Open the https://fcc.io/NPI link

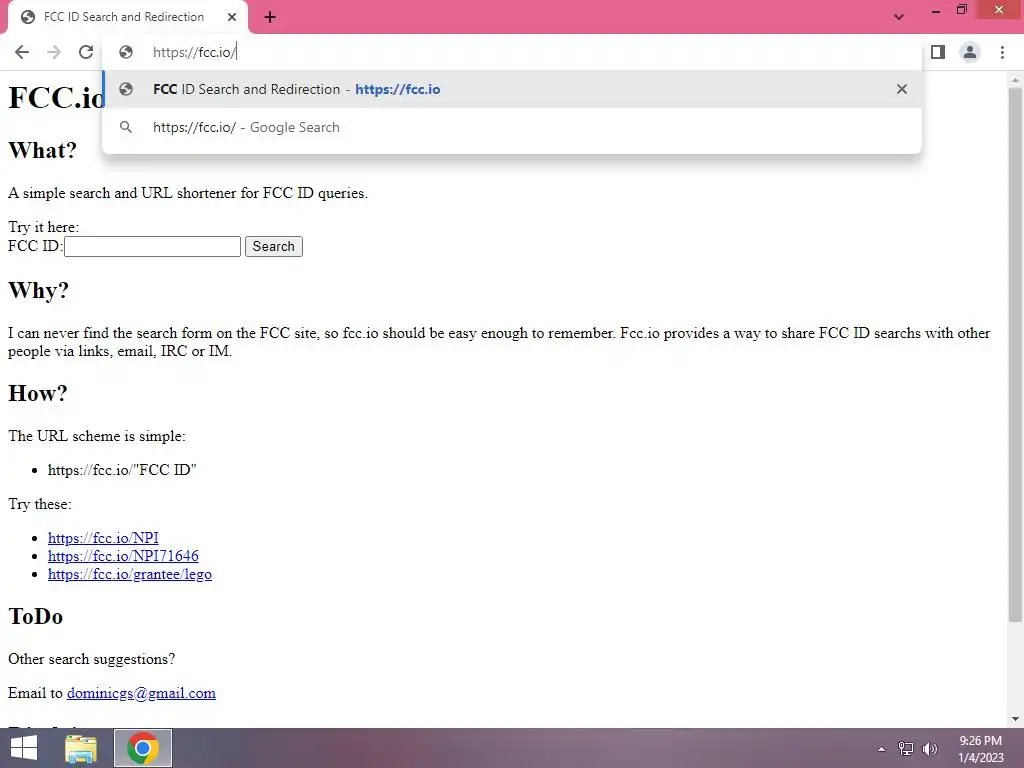103,537
